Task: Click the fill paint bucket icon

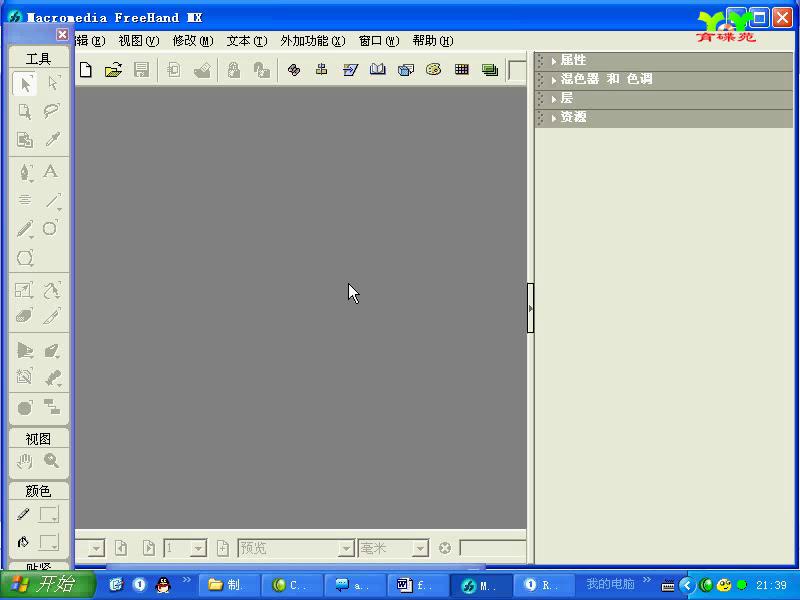Action: coord(23,542)
